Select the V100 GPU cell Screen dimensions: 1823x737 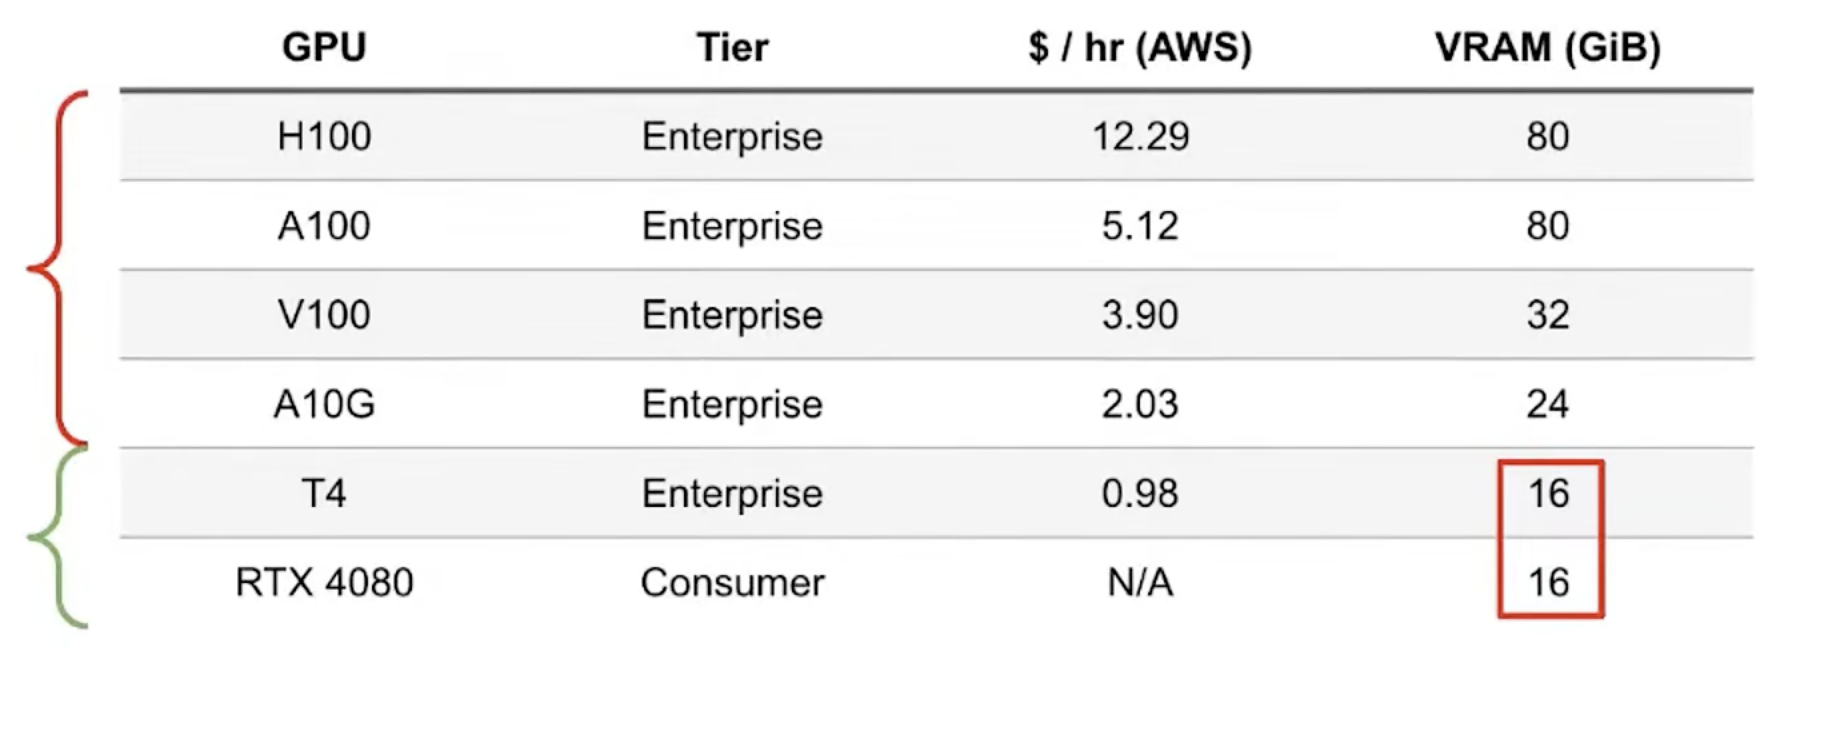[324, 315]
